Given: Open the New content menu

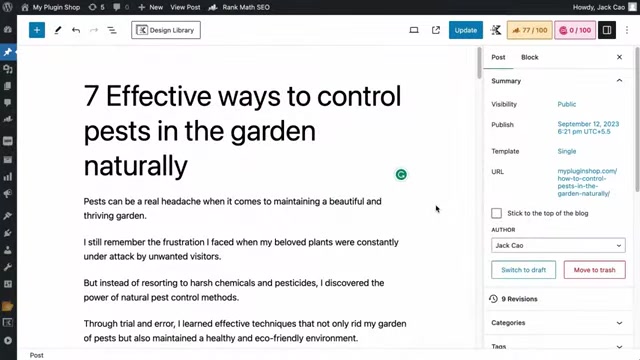Looking at the screenshot, I should (x=150, y=7).
